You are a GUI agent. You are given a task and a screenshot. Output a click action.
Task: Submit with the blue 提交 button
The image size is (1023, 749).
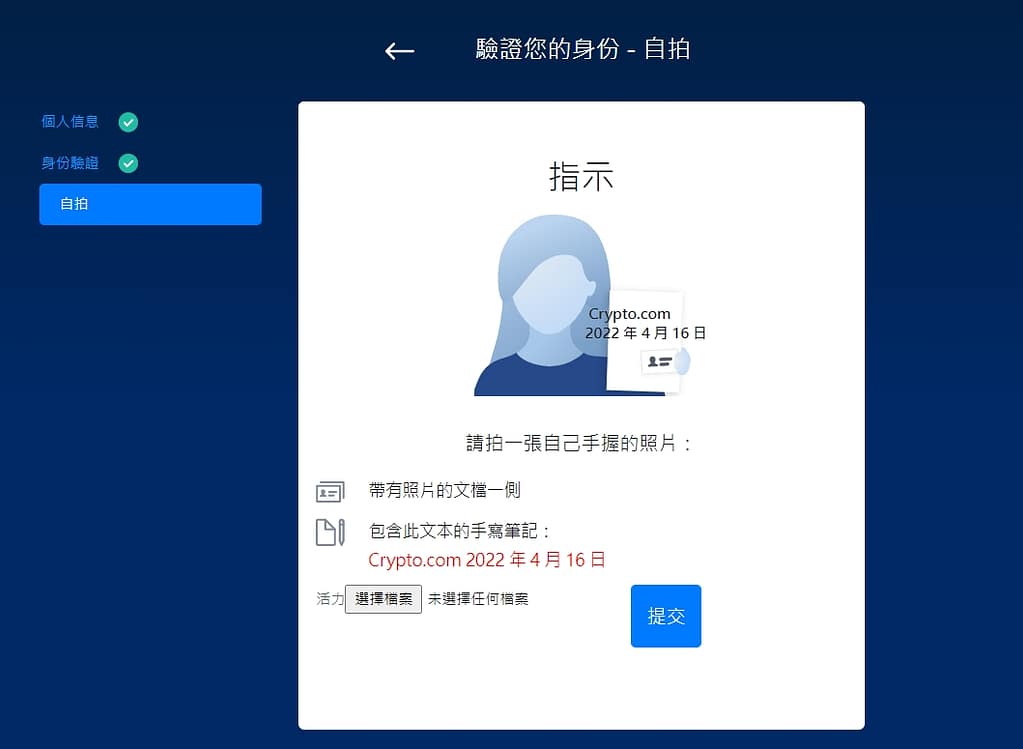665,616
